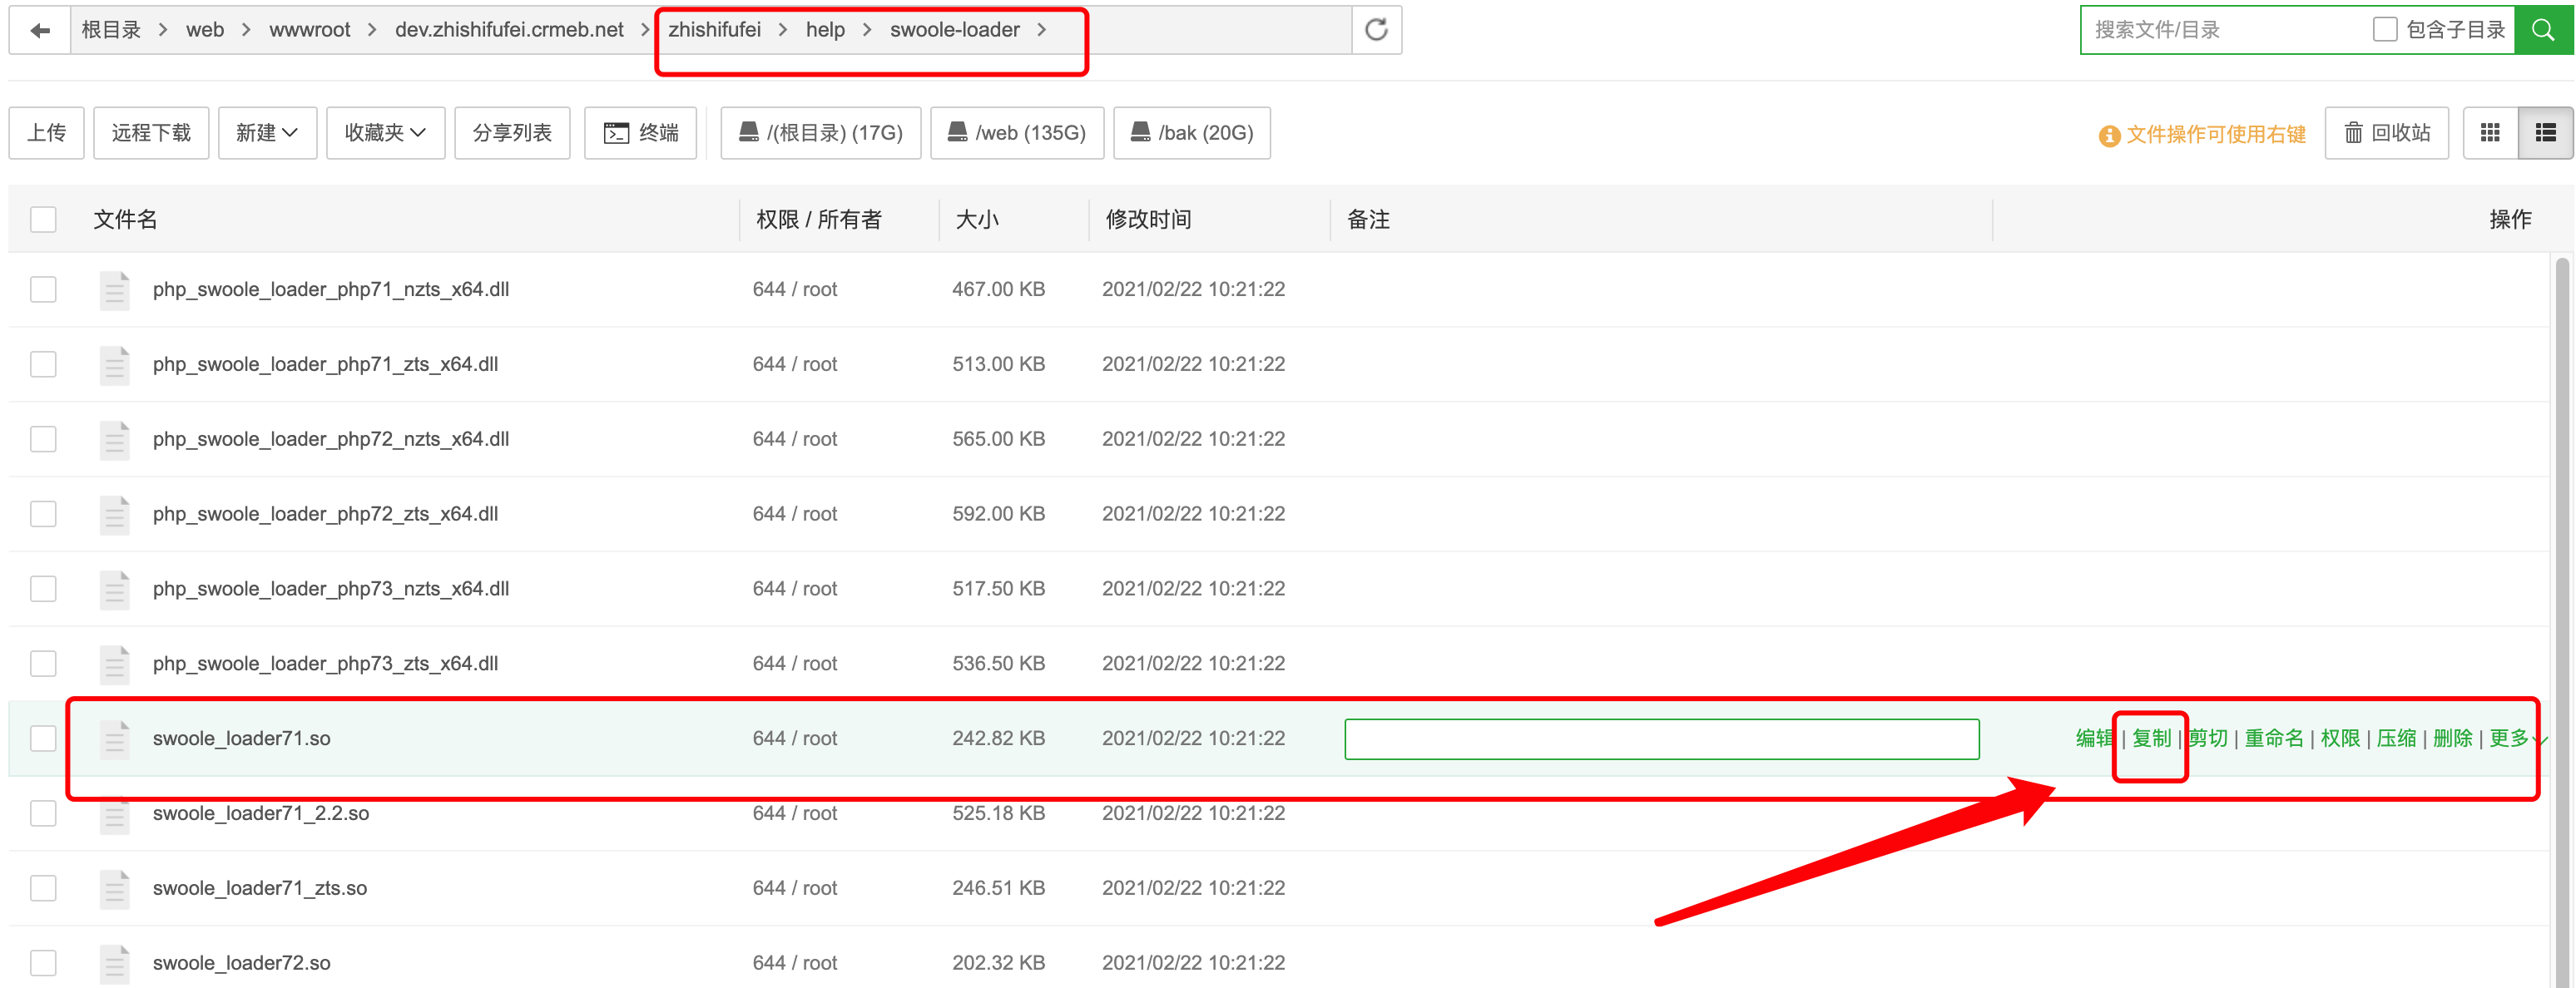Click 压缩 for swoole_loader71.so
The height and width of the screenshot is (988, 2576).
coord(2396,738)
